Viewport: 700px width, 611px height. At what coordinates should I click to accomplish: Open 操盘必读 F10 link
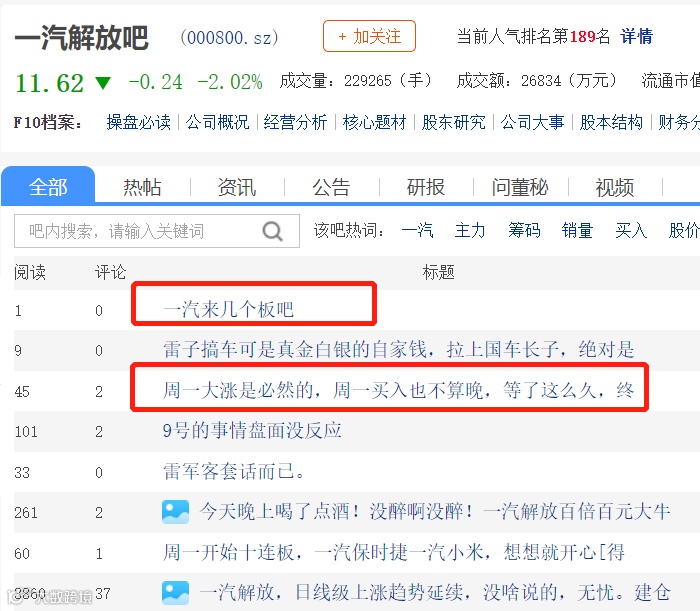139,122
